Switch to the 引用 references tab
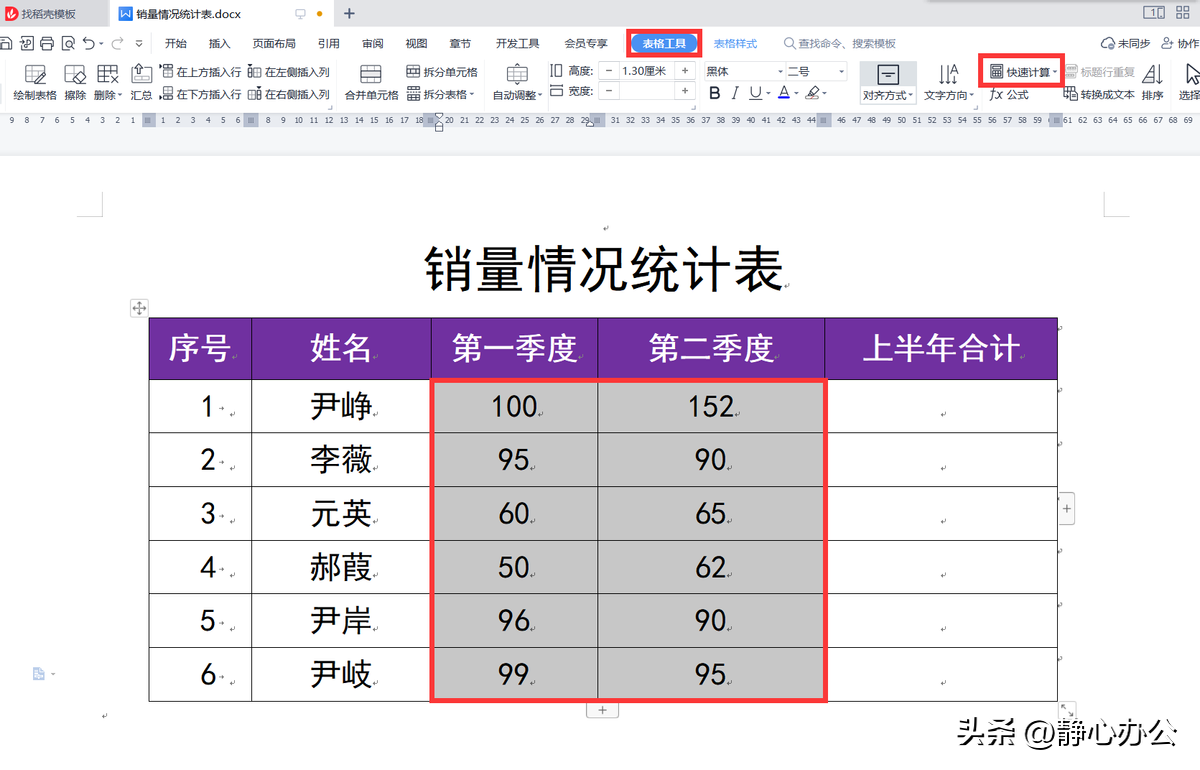The height and width of the screenshot is (770, 1200). click(x=329, y=43)
